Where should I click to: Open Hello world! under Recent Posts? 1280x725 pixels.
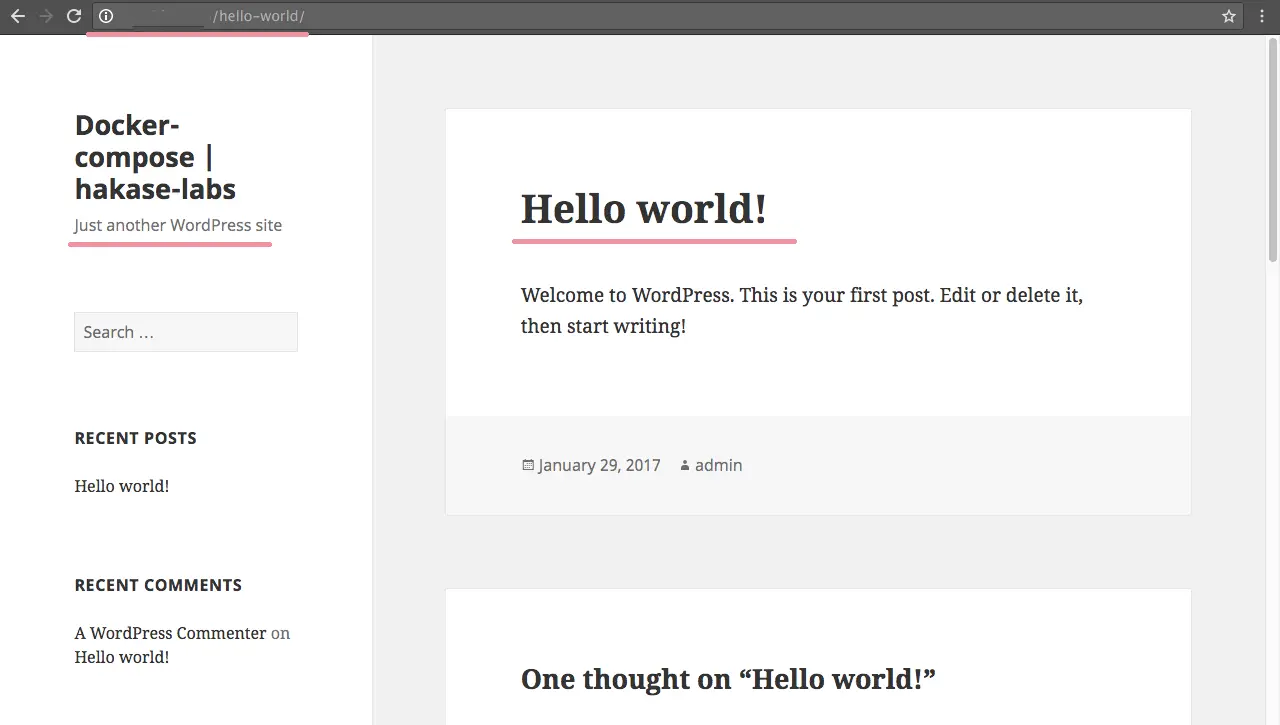[122, 486]
